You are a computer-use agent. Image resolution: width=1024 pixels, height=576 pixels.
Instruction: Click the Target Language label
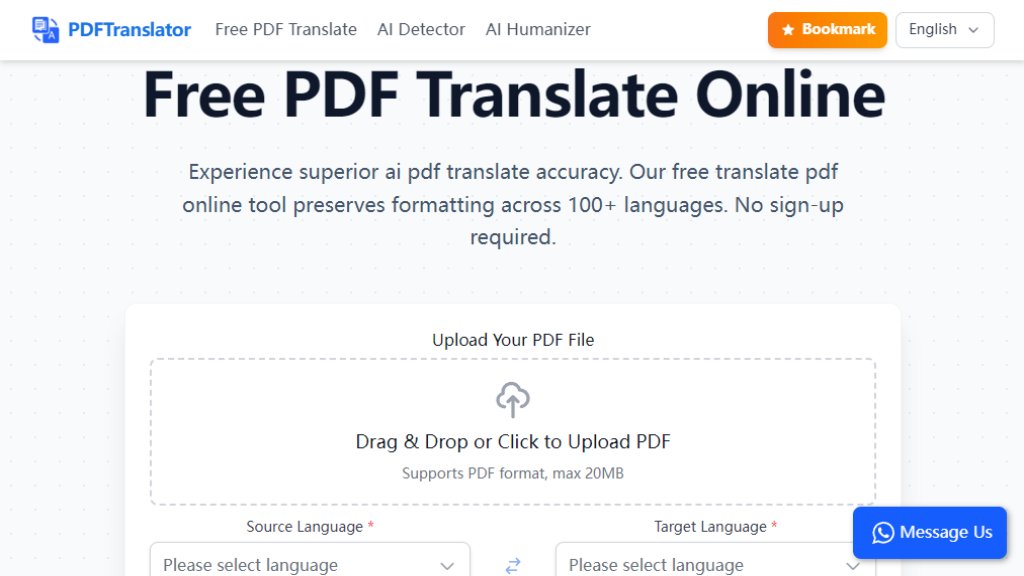click(711, 527)
